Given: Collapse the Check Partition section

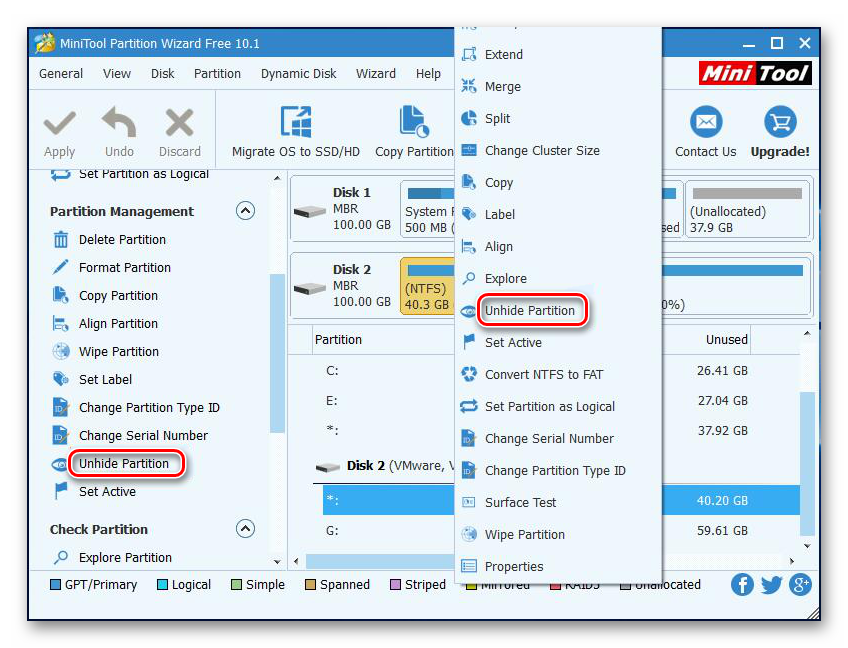Looking at the screenshot, I should click(245, 529).
